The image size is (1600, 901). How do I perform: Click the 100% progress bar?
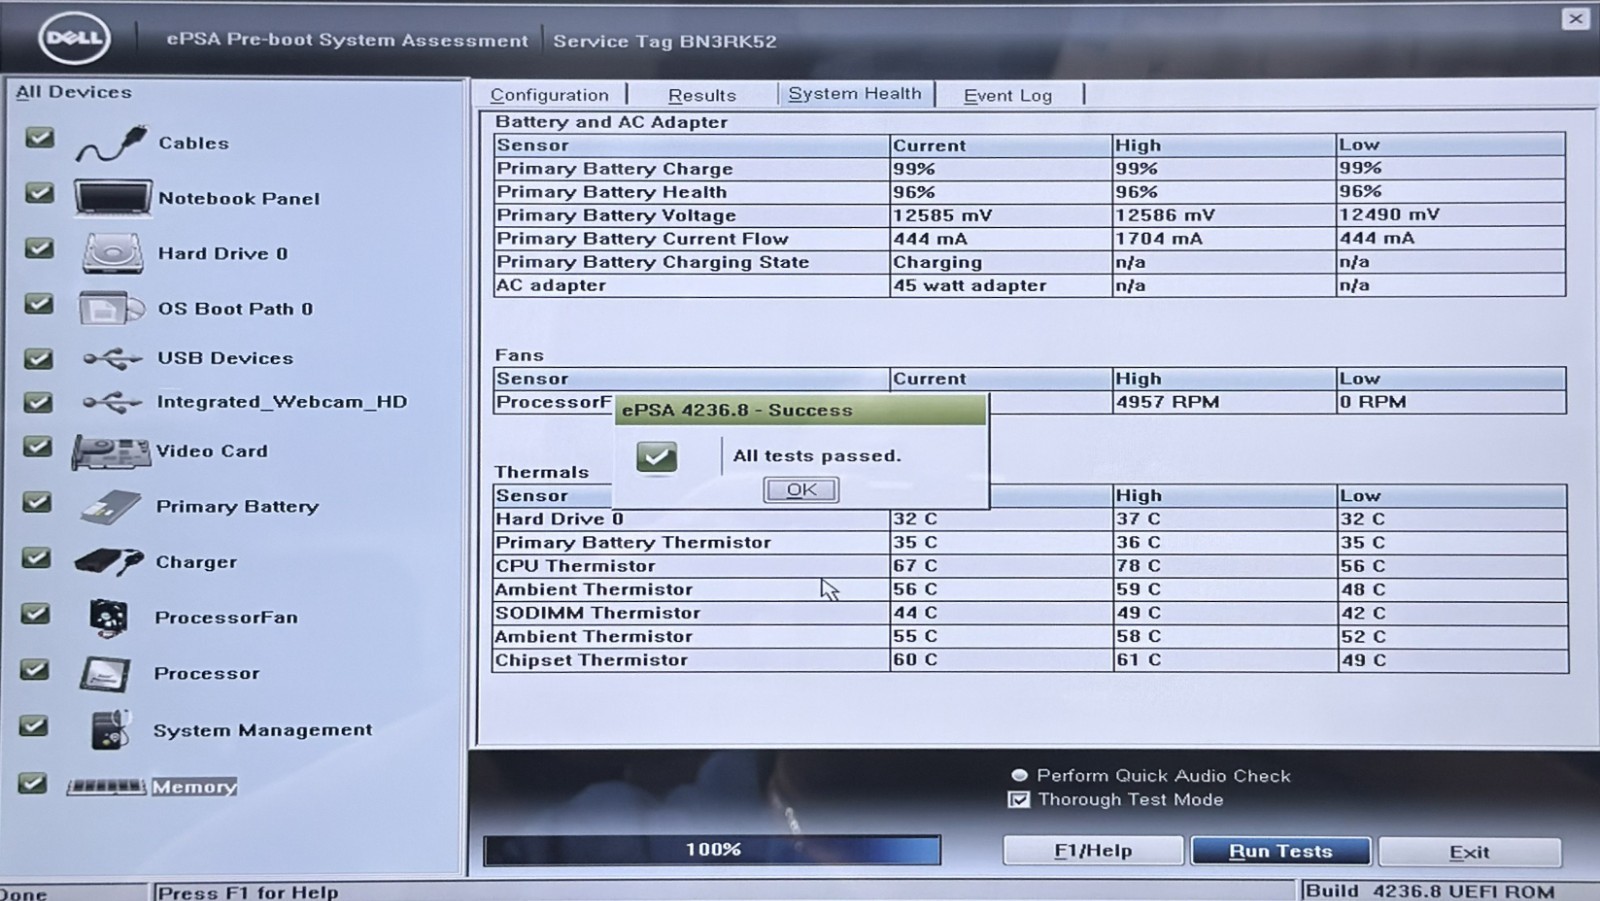coord(712,850)
